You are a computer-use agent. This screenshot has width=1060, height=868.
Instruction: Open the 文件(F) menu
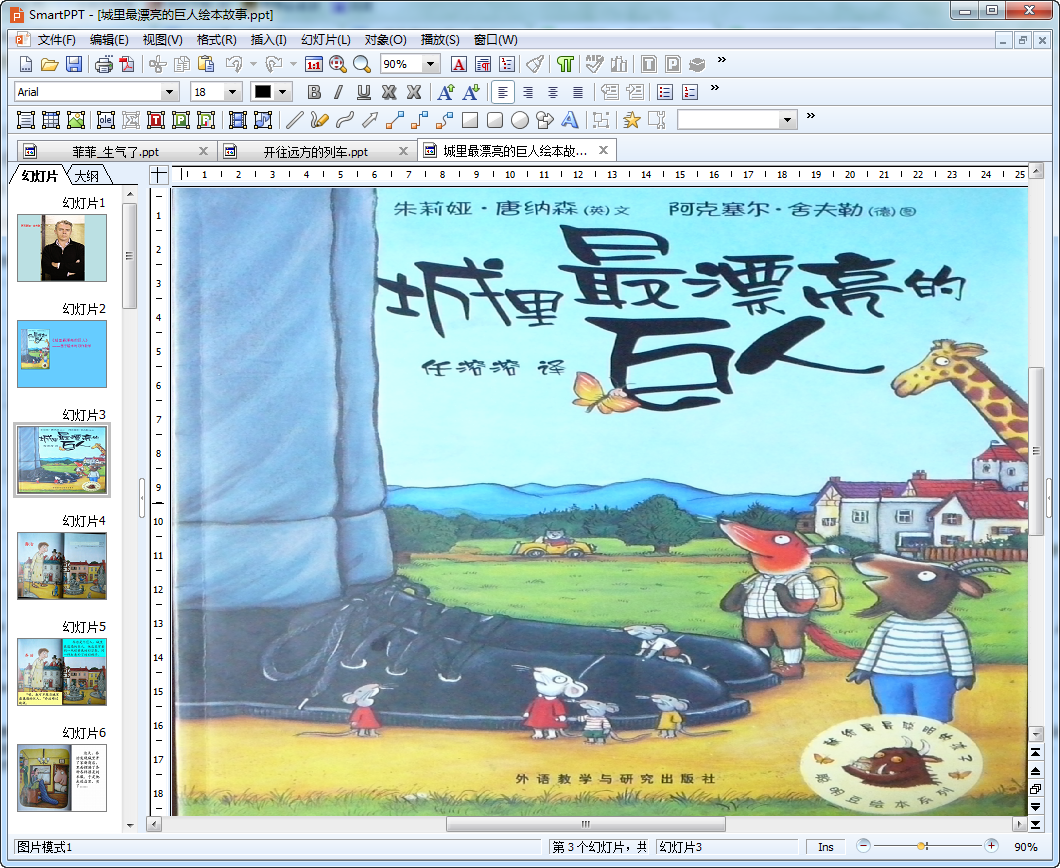(x=56, y=40)
